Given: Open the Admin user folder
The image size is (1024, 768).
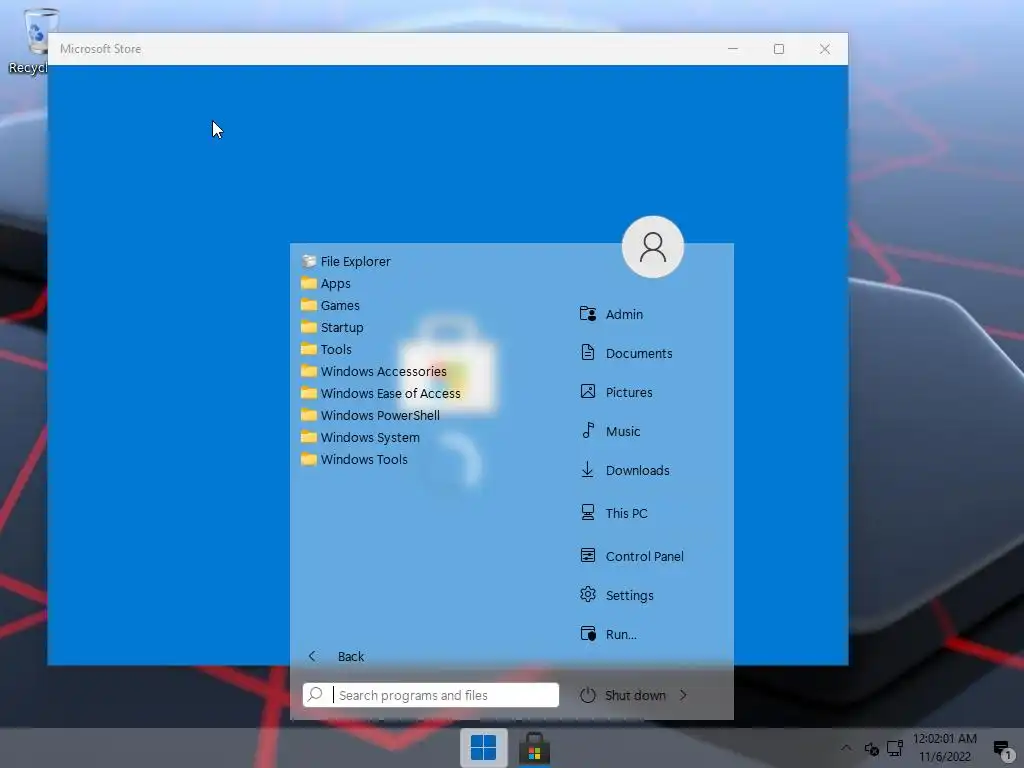Looking at the screenshot, I should [611, 314].
